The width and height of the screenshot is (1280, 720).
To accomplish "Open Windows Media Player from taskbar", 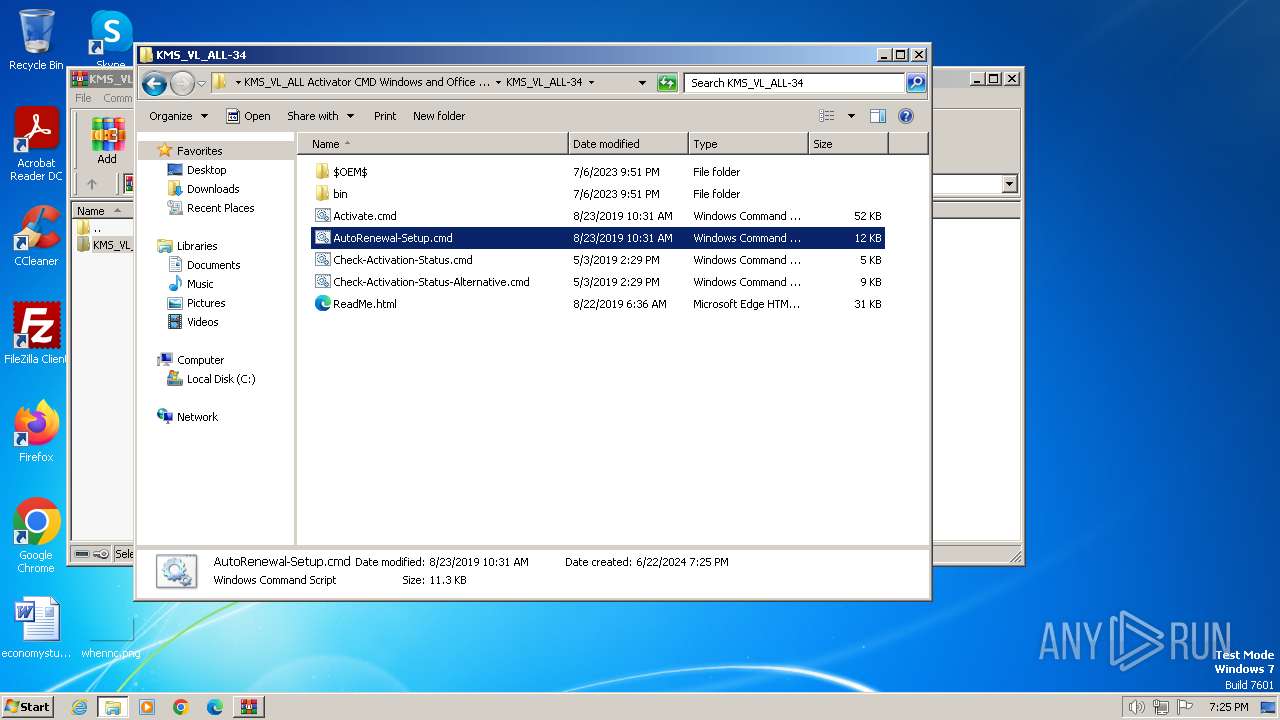I will 147,707.
